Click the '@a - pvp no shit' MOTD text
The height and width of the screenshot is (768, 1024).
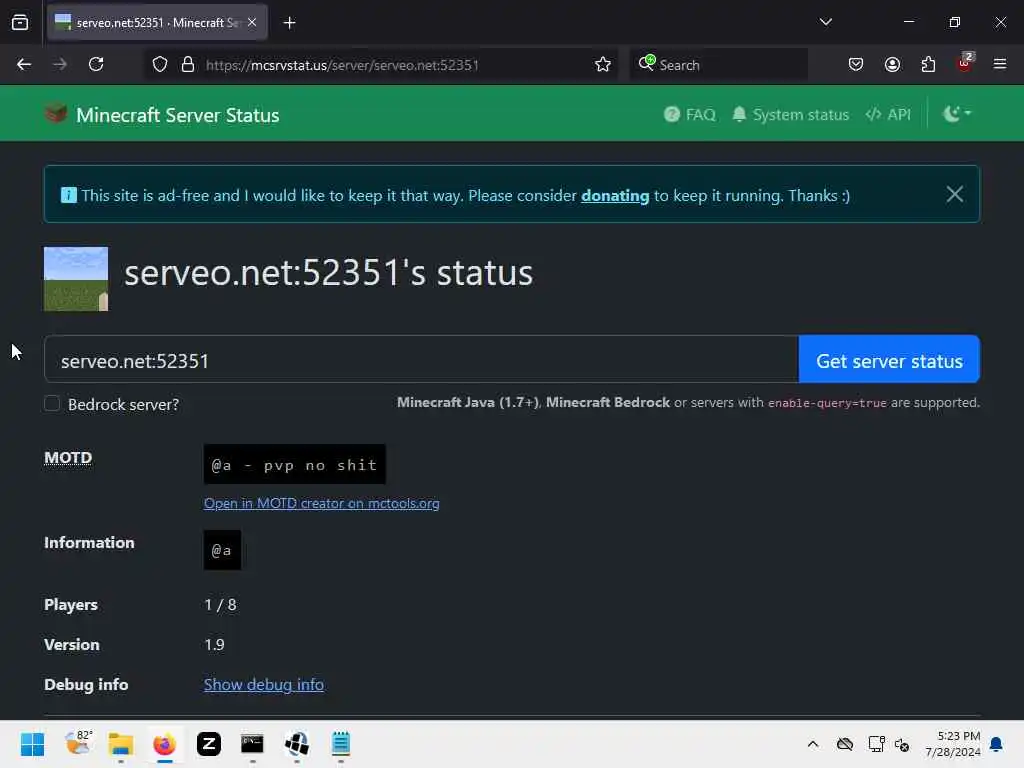pyautogui.click(x=295, y=464)
